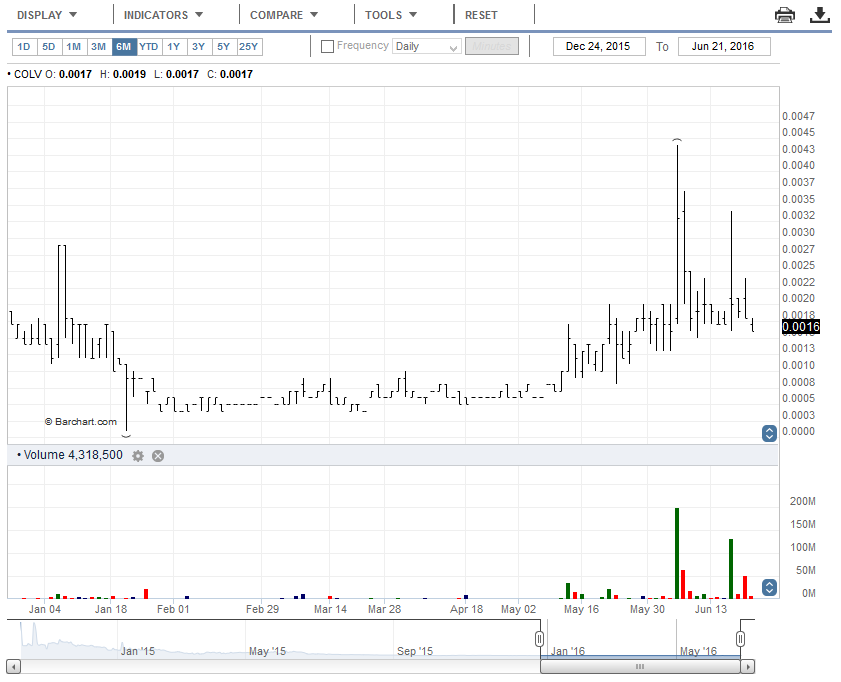Edit the start date Dec 24, 2015
The width and height of the screenshot is (841, 682).
[599, 46]
